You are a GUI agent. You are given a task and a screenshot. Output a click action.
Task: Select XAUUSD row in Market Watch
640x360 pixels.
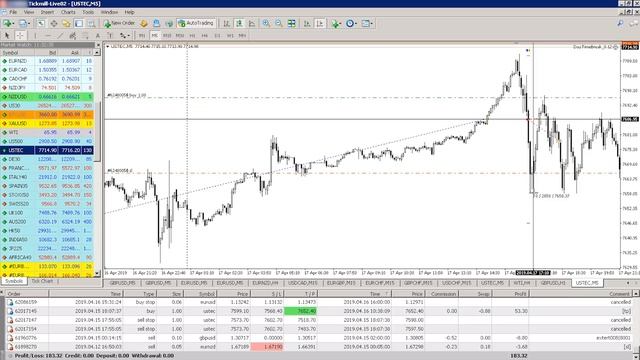tap(47, 123)
